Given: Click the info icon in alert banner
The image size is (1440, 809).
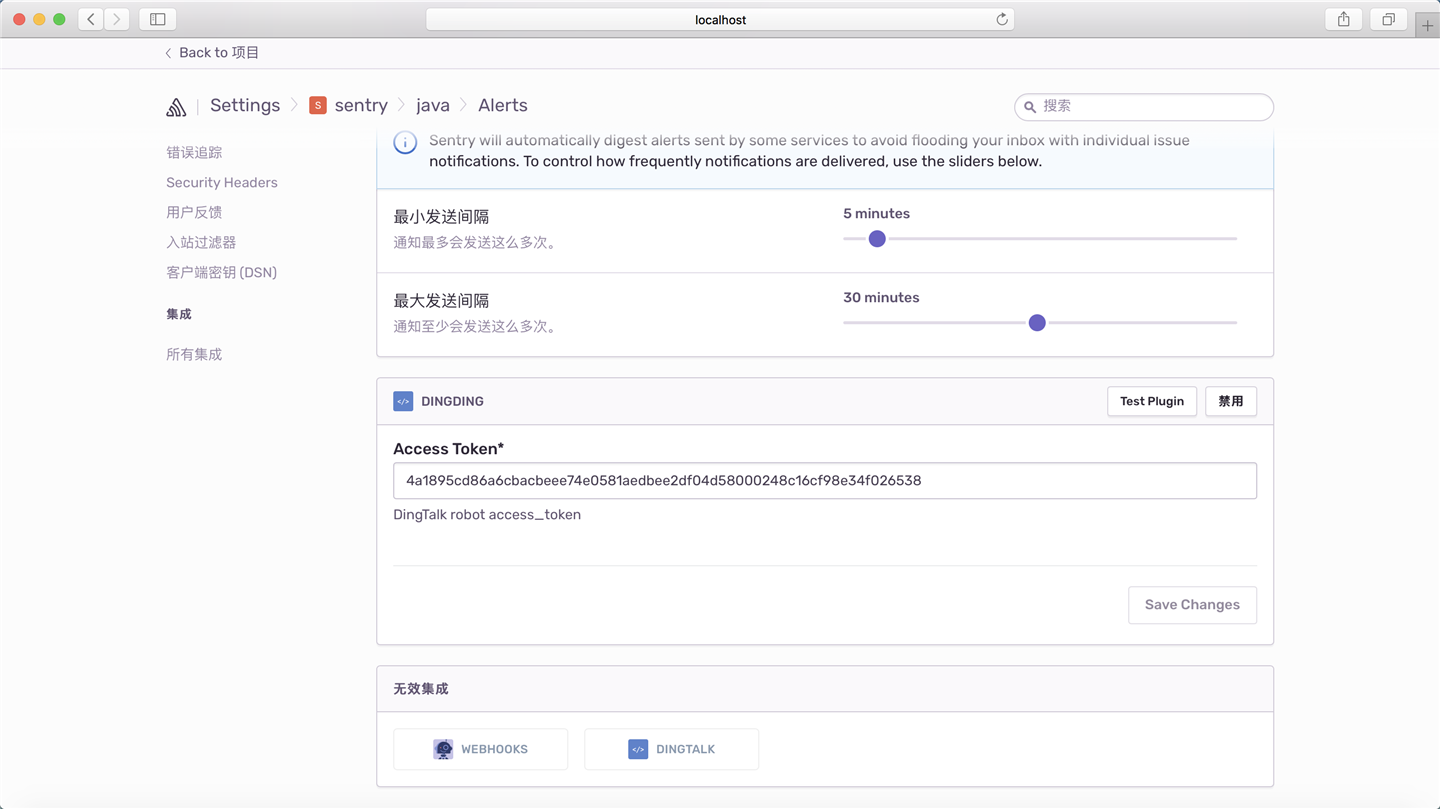Looking at the screenshot, I should (405, 142).
